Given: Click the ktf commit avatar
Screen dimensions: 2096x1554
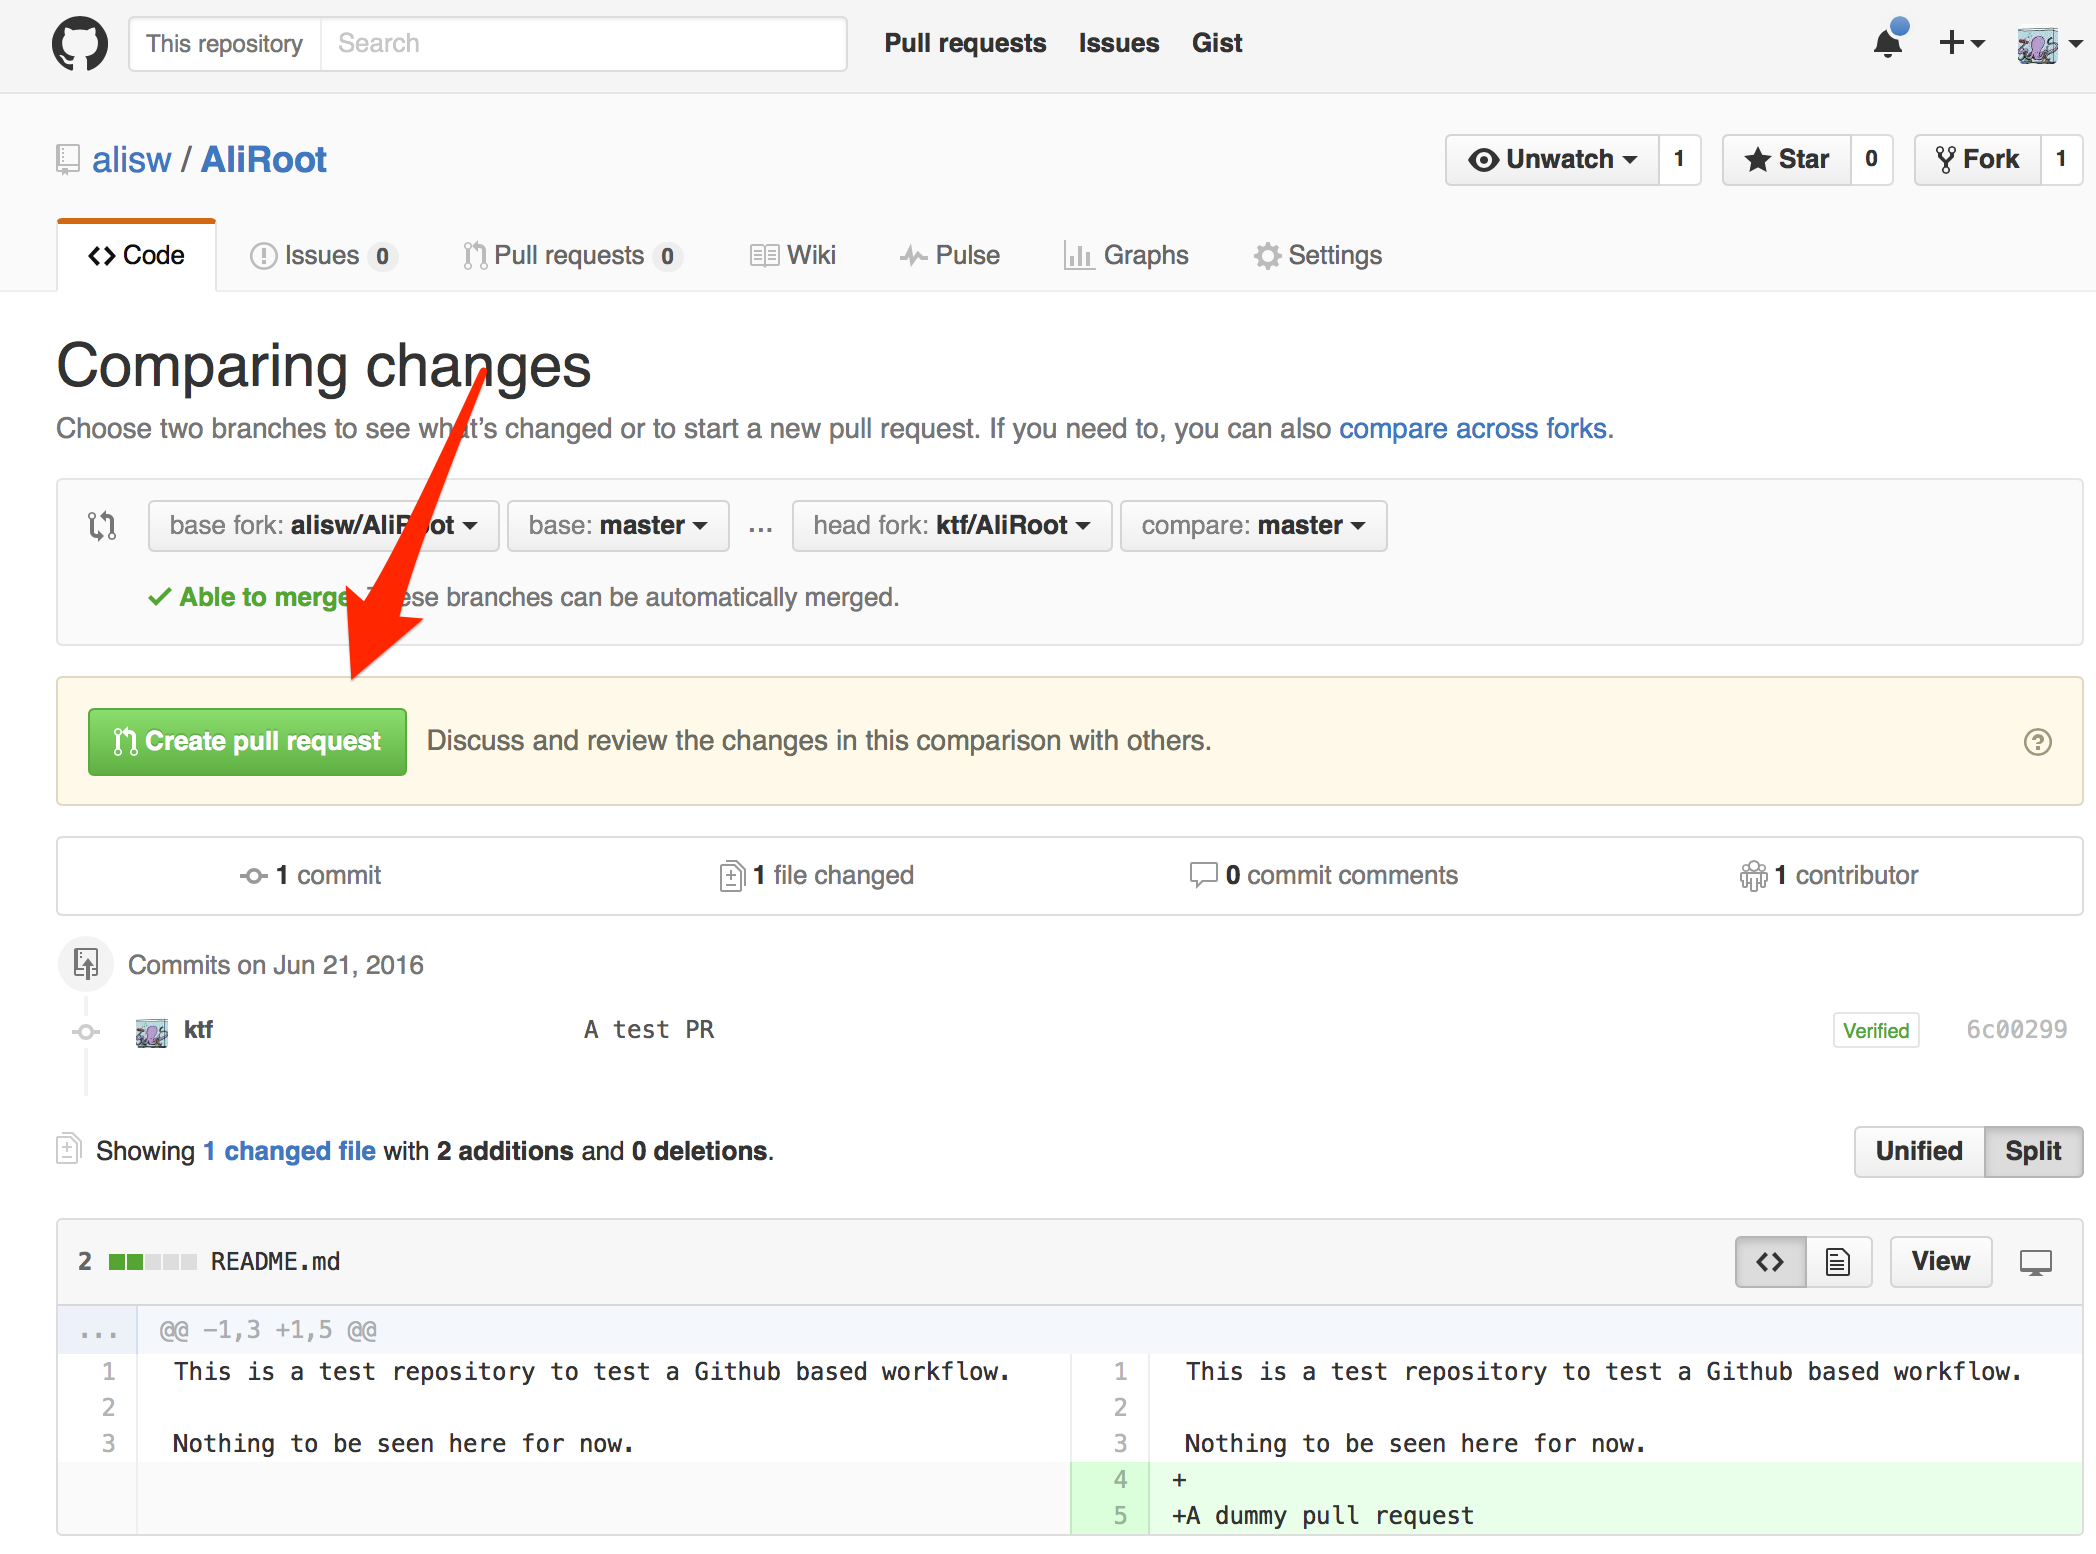Looking at the screenshot, I should pos(151,1031).
